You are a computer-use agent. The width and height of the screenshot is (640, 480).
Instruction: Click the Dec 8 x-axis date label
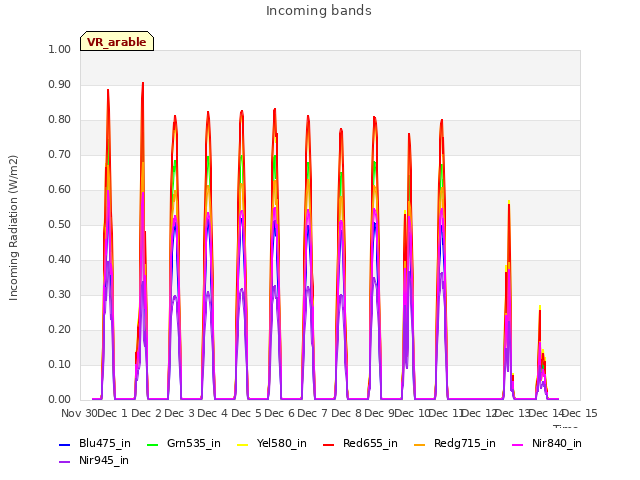click(346, 413)
